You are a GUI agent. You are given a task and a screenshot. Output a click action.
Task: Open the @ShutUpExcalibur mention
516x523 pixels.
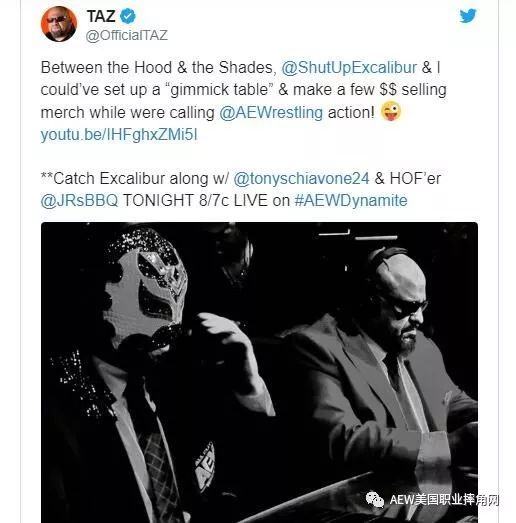(349, 68)
